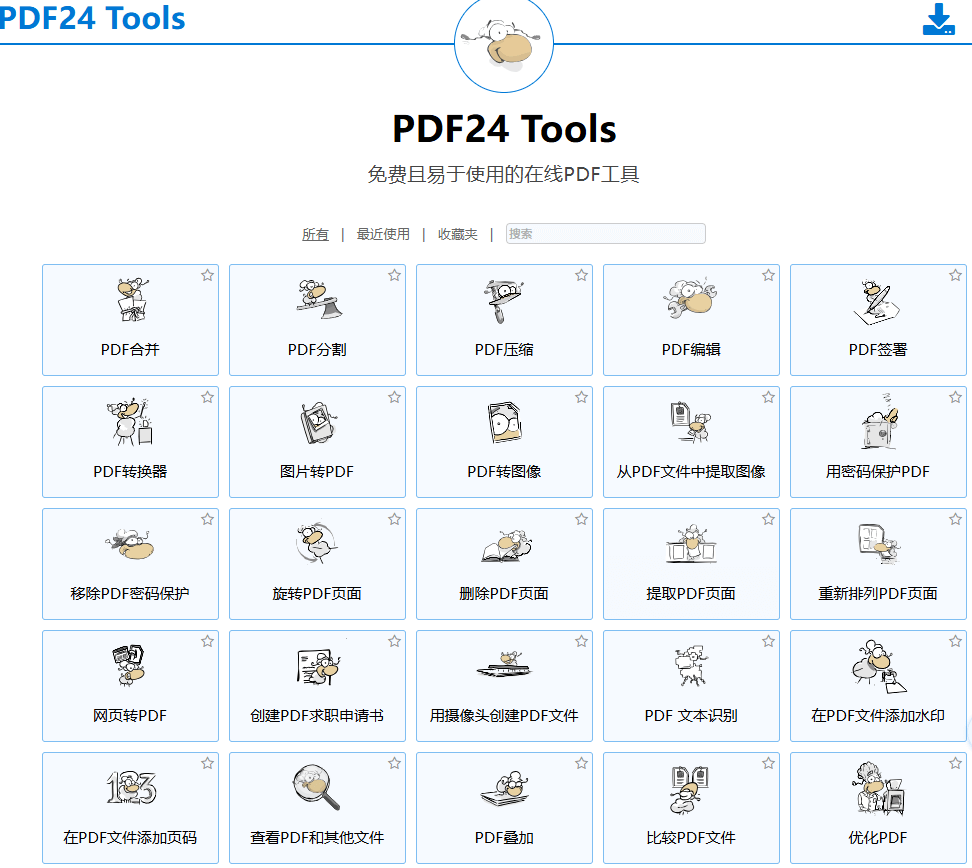Click the PDF合并 label

(130, 350)
